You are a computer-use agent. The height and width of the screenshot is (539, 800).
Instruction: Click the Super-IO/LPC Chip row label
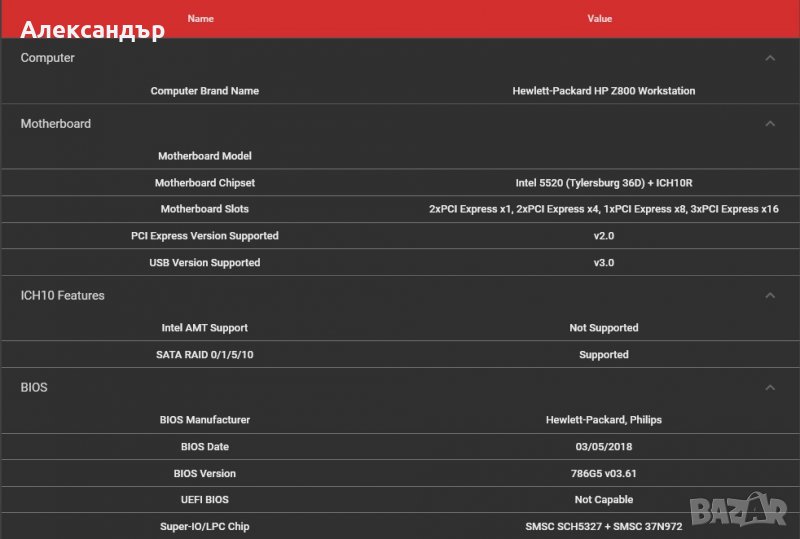tap(204, 526)
